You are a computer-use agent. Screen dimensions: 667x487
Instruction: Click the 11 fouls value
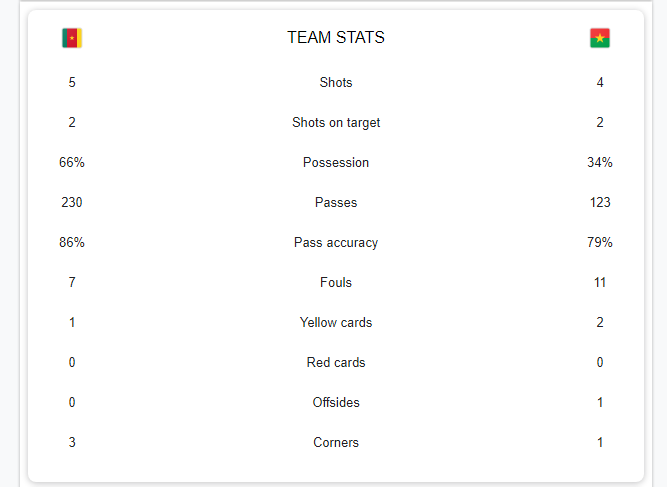tap(600, 282)
